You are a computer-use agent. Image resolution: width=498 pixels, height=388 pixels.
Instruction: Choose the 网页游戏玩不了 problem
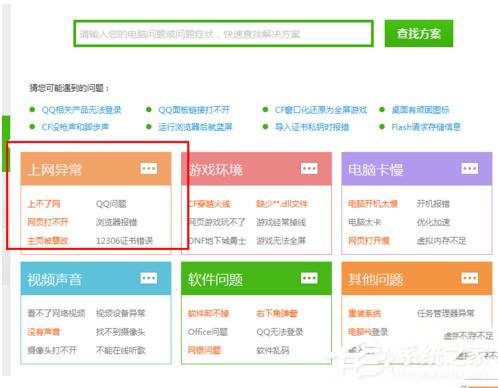pos(217,222)
